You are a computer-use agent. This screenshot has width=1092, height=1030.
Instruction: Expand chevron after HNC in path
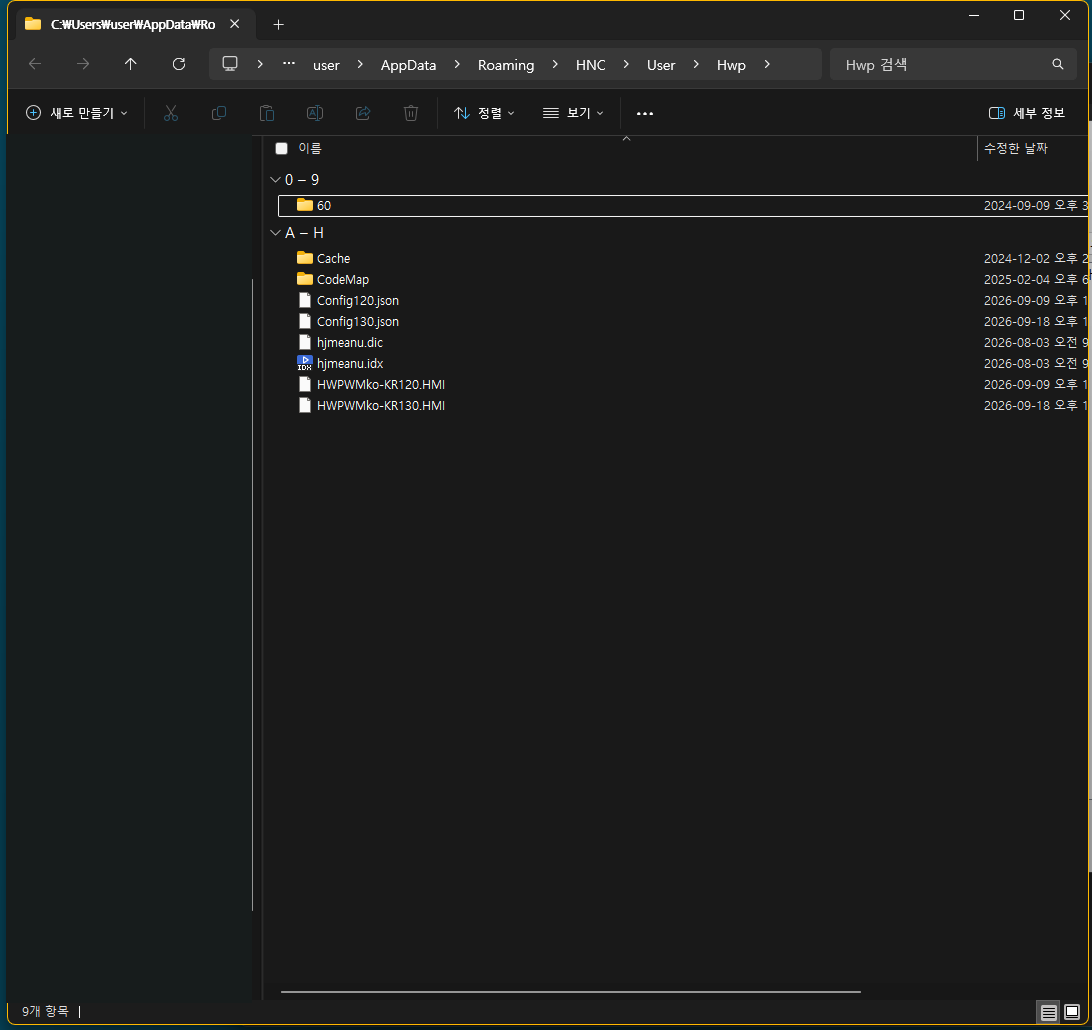[626, 64]
